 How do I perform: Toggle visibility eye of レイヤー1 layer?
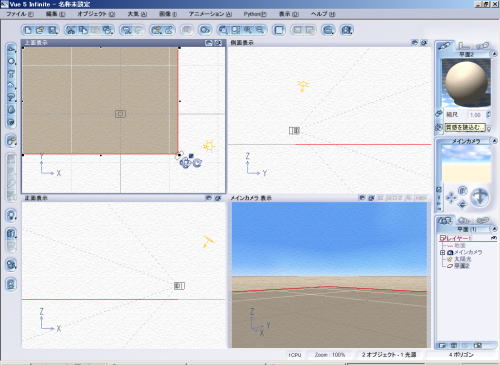(494, 238)
